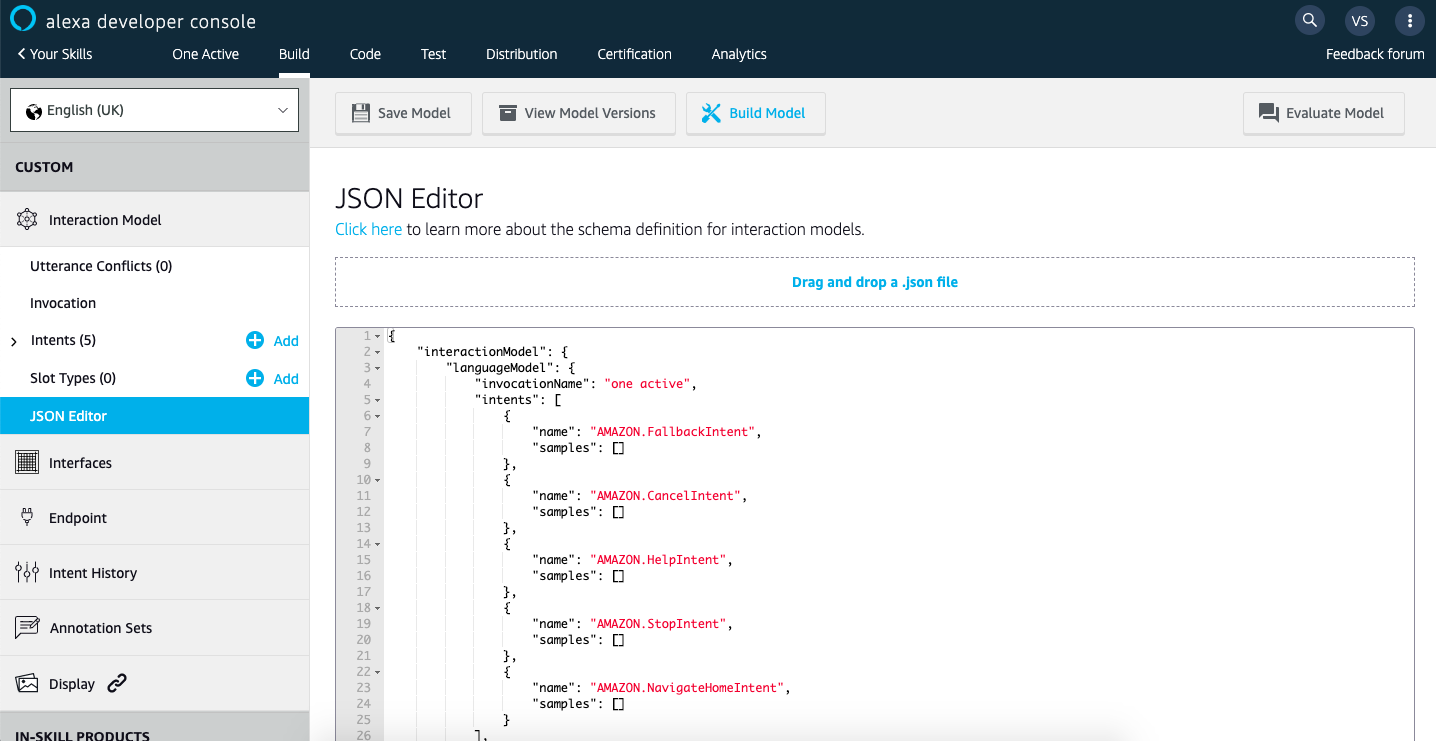Click the Display image icon
This screenshot has height=741, width=1436.
click(27, 683)
